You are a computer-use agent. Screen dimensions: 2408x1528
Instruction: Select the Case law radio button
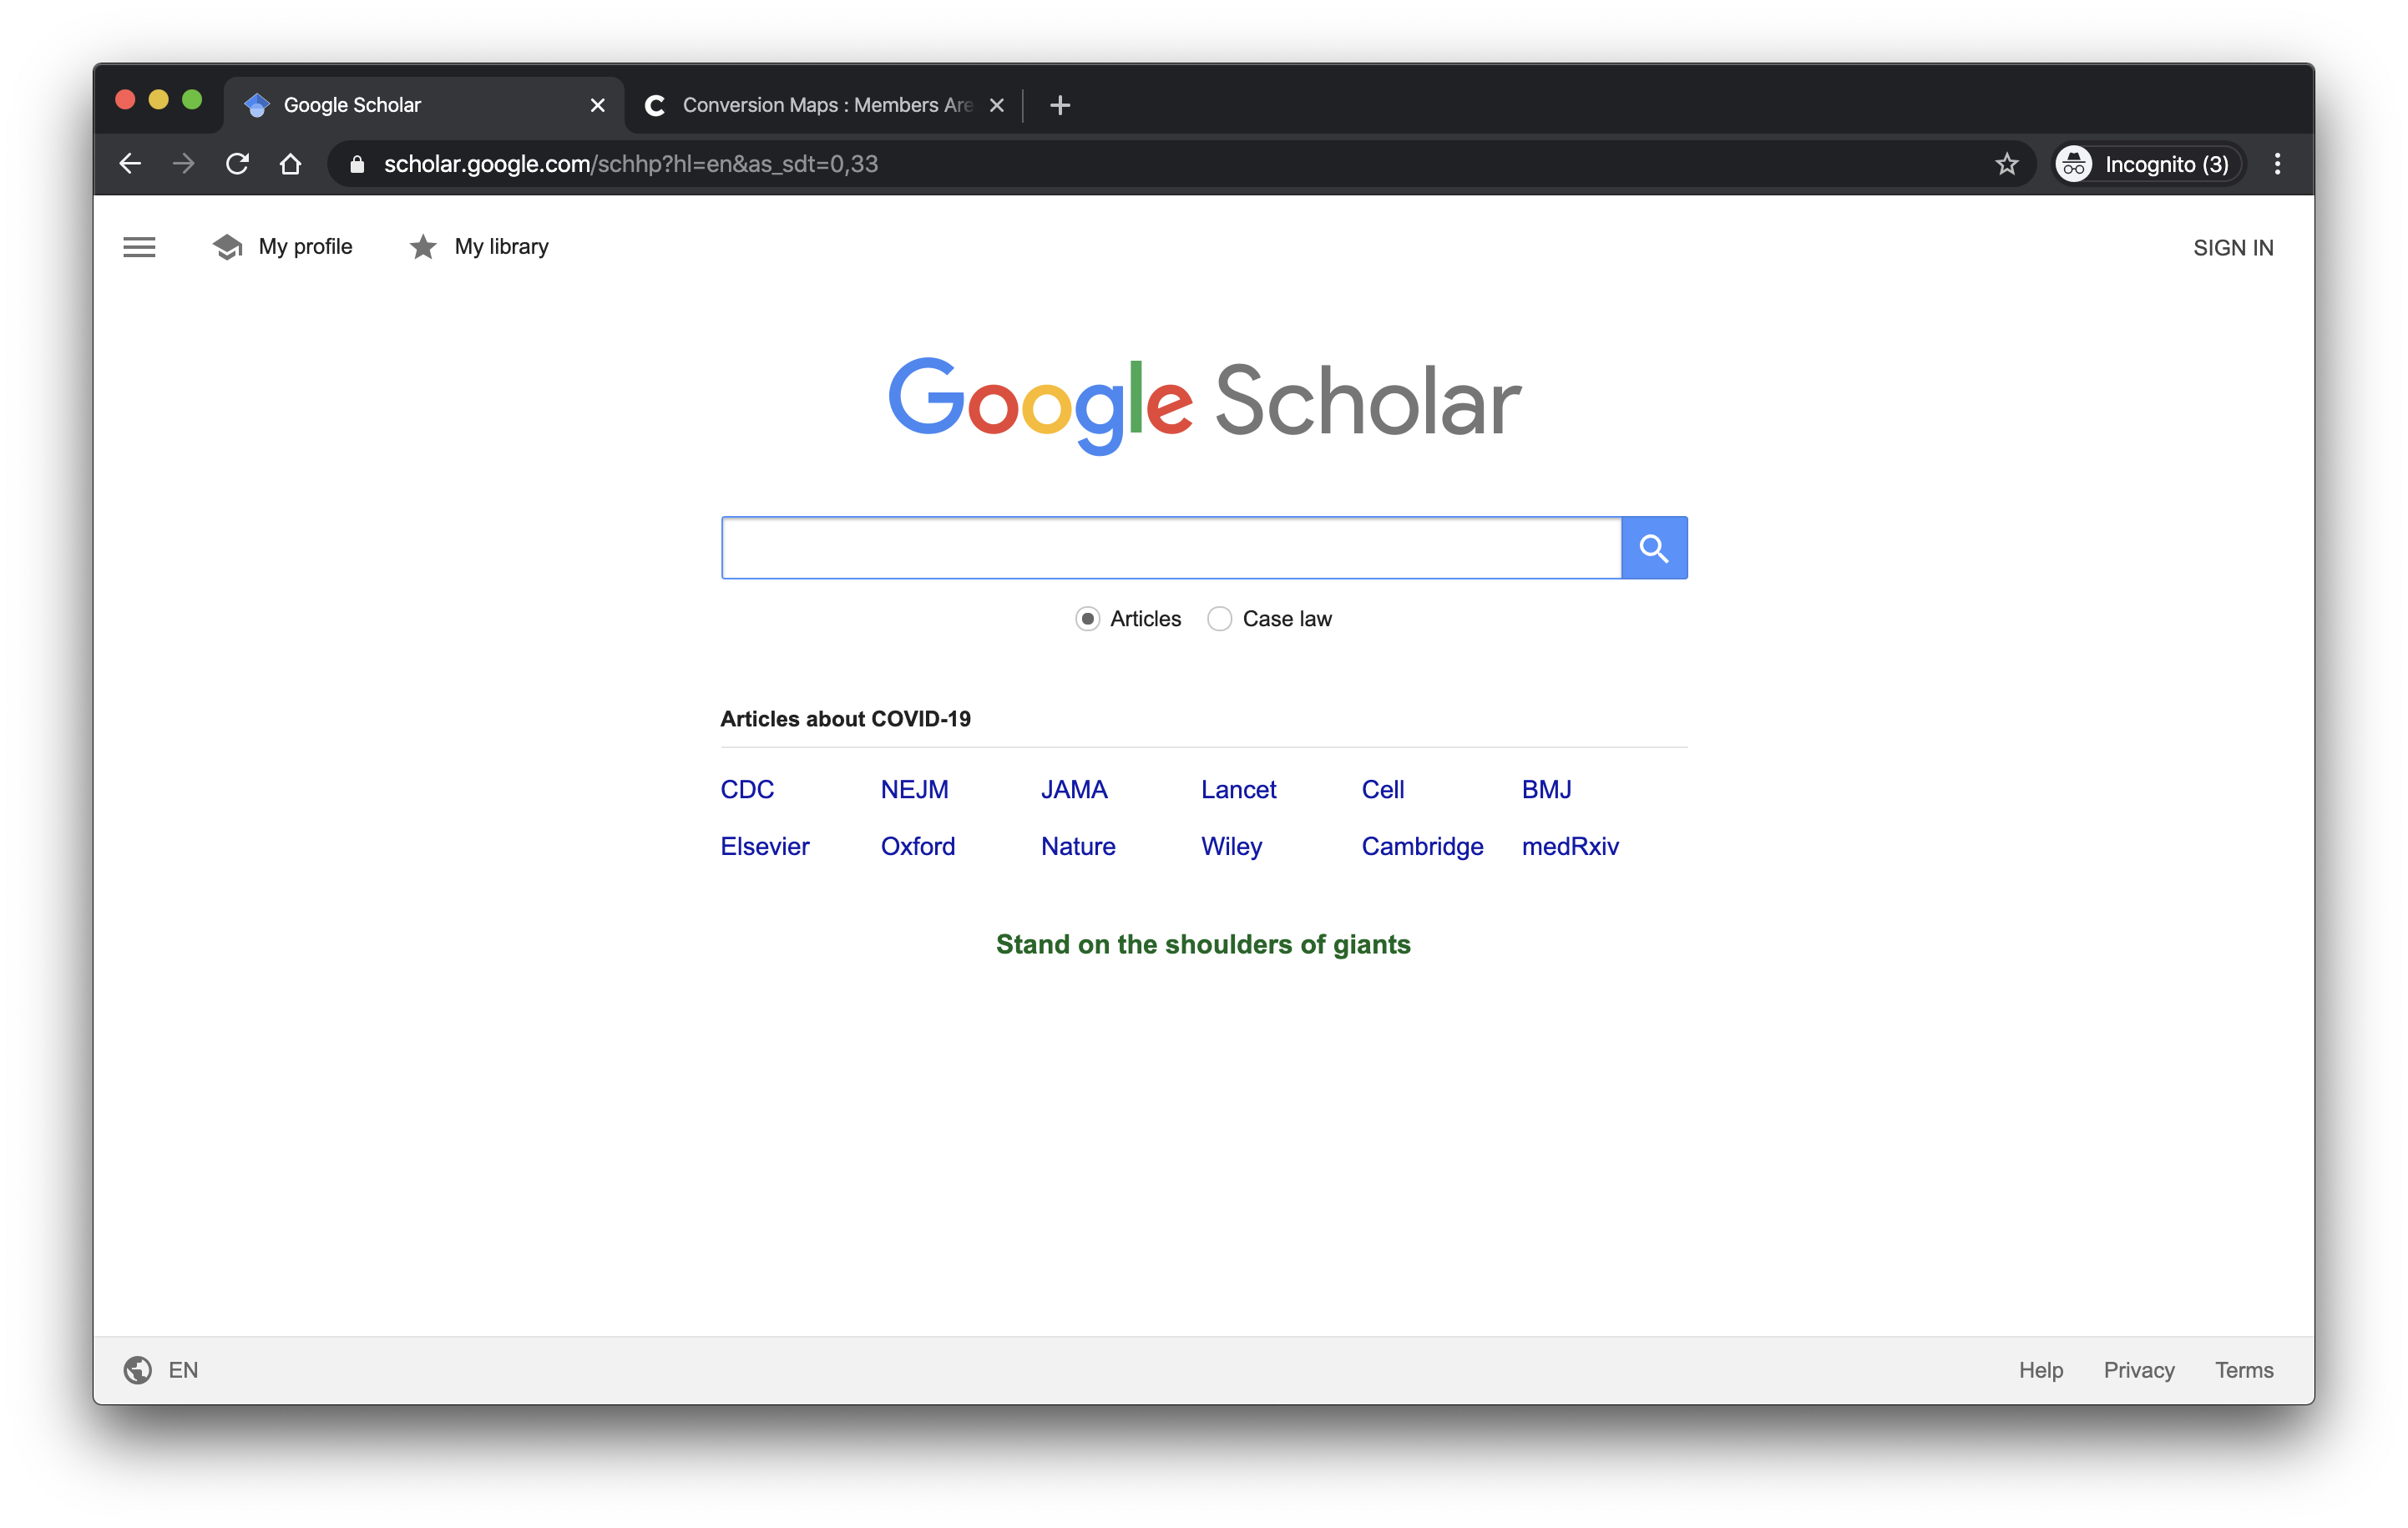point(1220,618)
